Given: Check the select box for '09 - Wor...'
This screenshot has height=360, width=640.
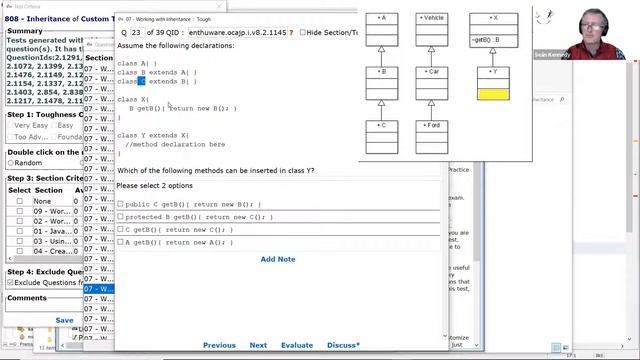Looking at the screenshot, I should click(x=20, y=211).
